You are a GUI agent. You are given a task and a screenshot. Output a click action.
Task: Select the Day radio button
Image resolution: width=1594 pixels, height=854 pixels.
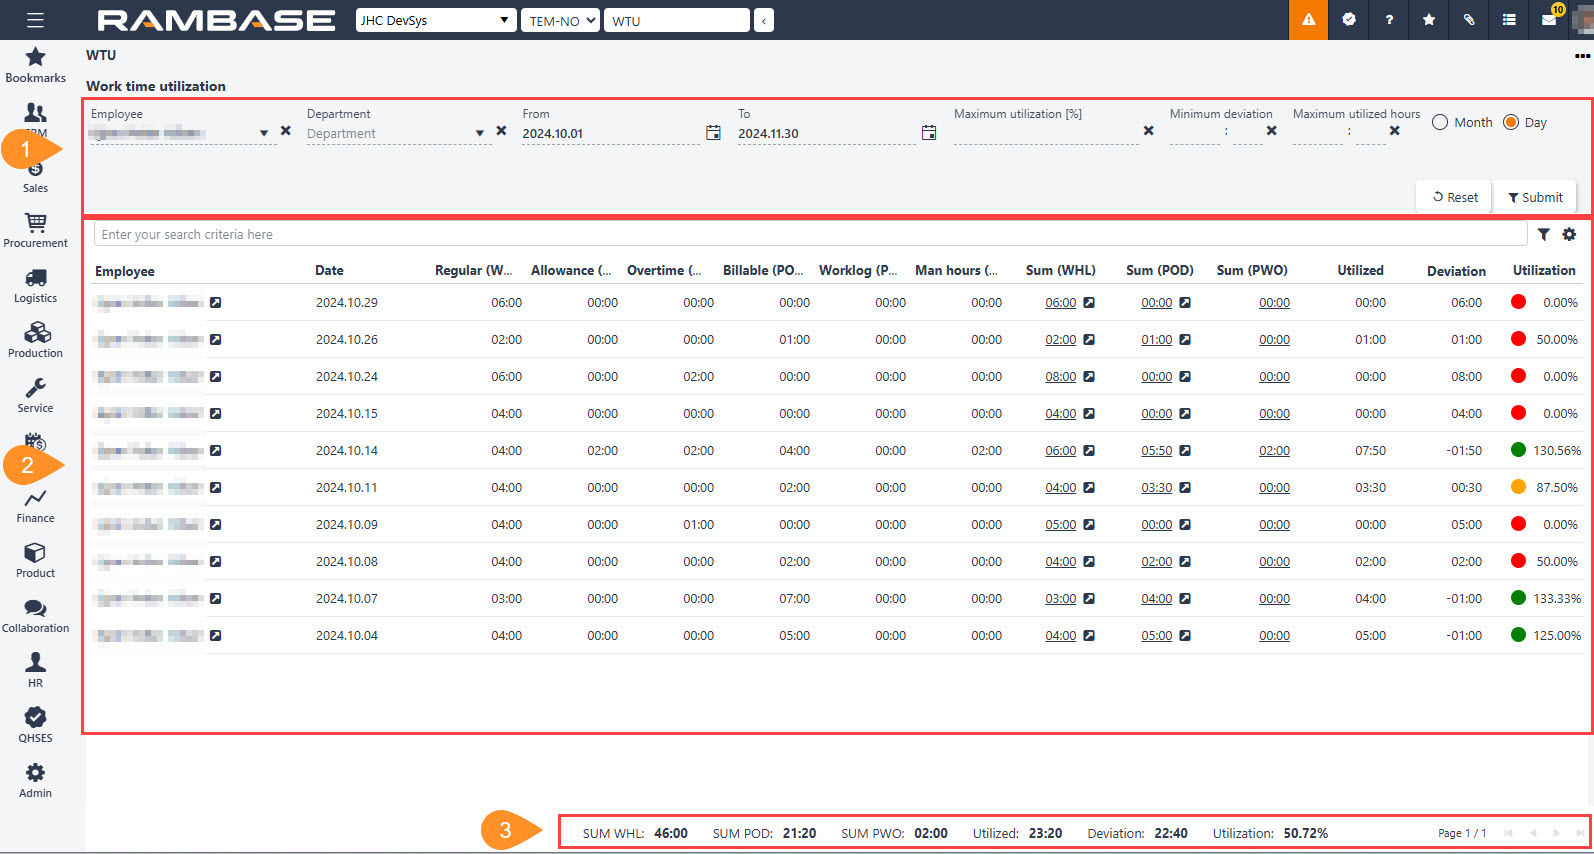[x=1511, y=122]
